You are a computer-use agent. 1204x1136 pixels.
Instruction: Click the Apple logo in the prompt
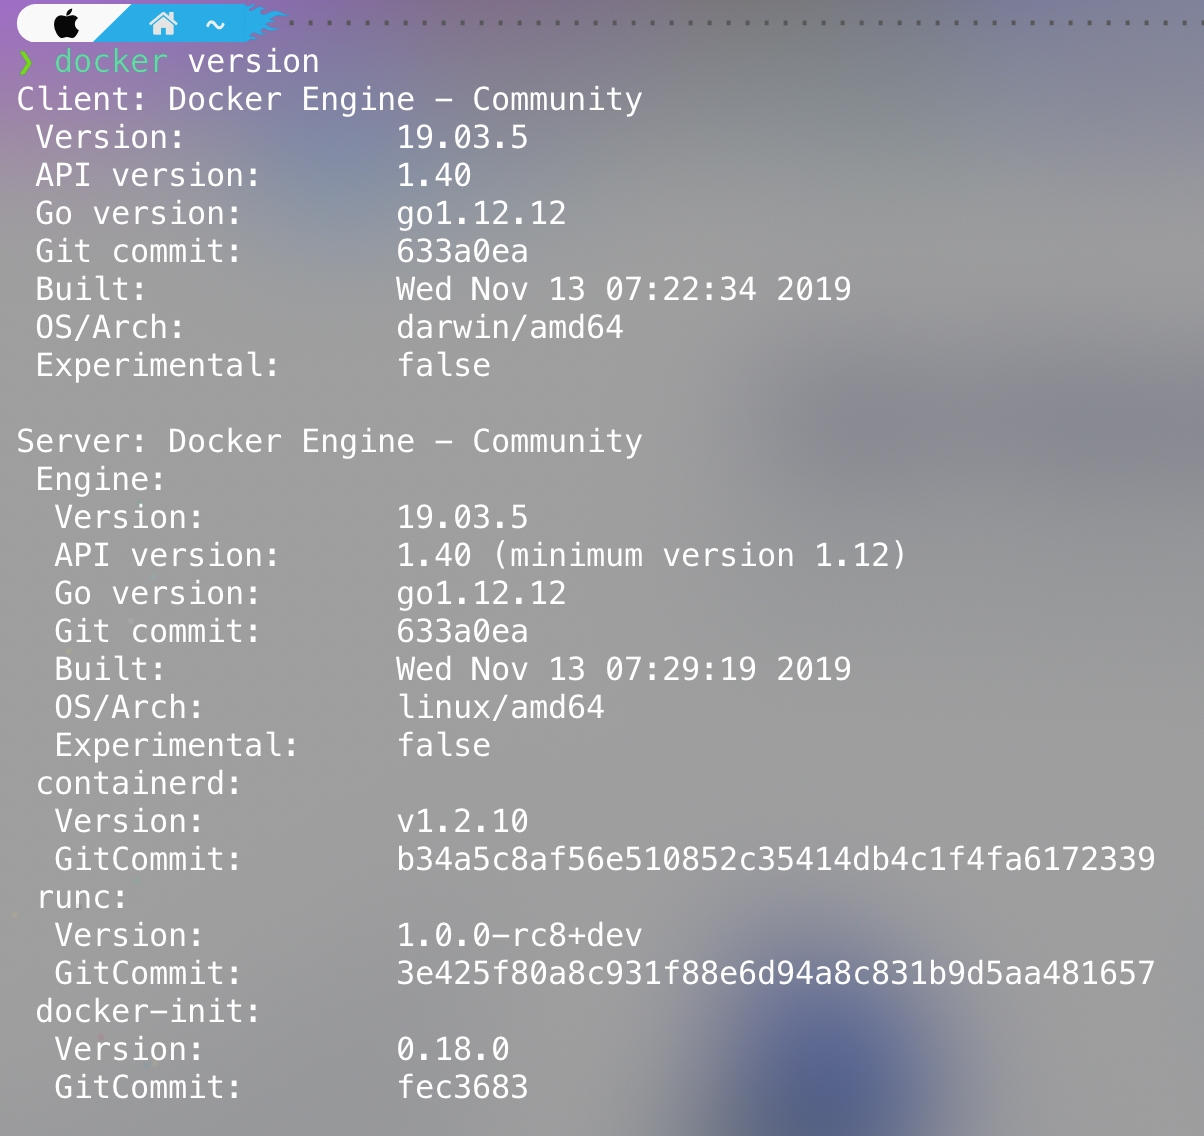66,23
